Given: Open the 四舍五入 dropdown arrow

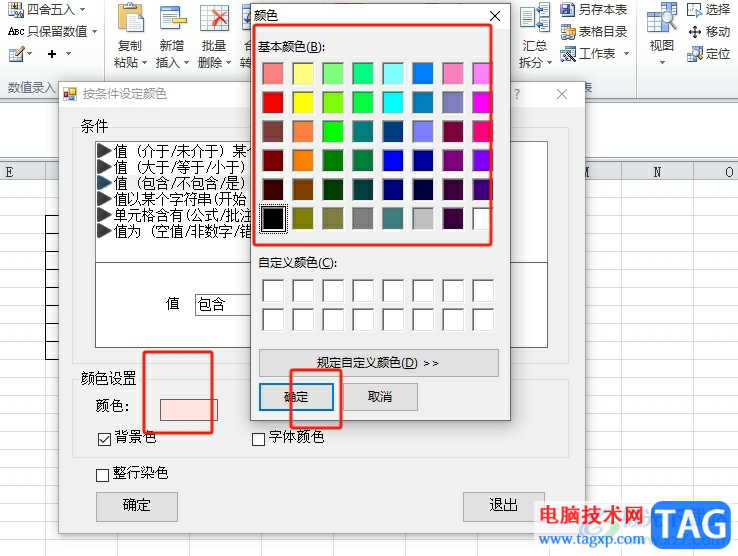Looking at the screenshot, I should click(x=83, y=9).
